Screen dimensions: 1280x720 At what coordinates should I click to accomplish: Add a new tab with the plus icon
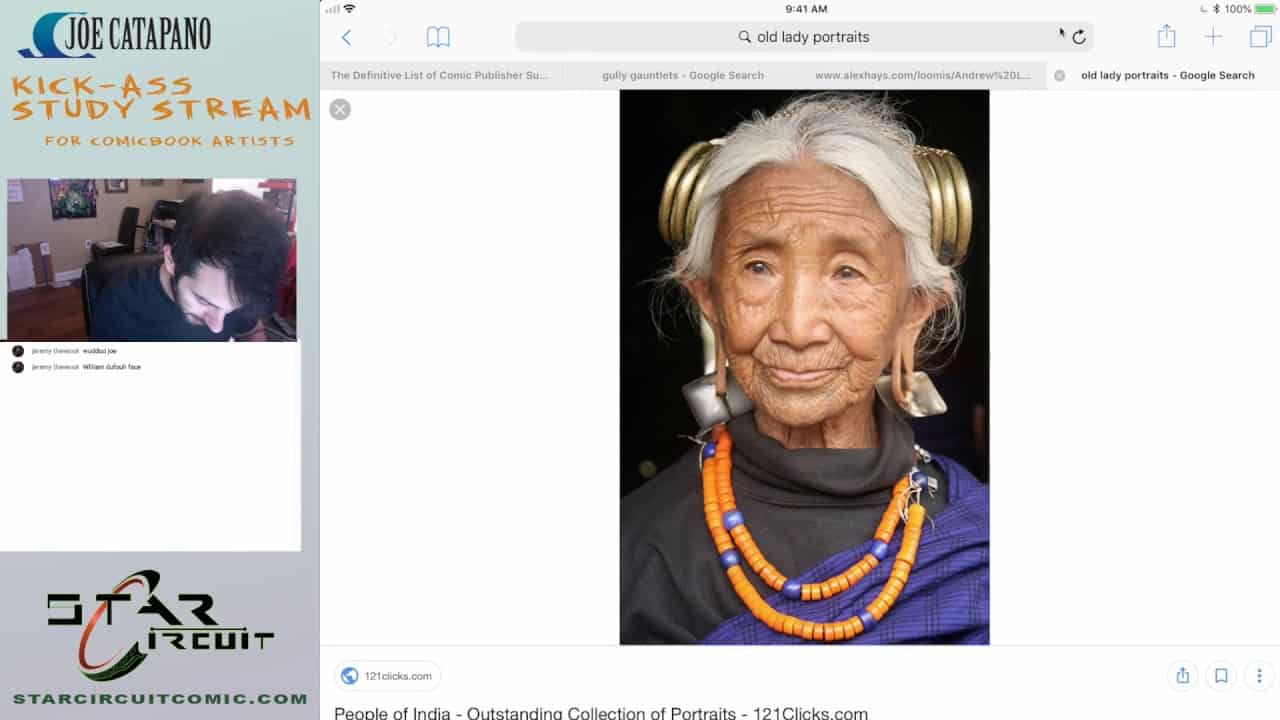pos(1213,37)
